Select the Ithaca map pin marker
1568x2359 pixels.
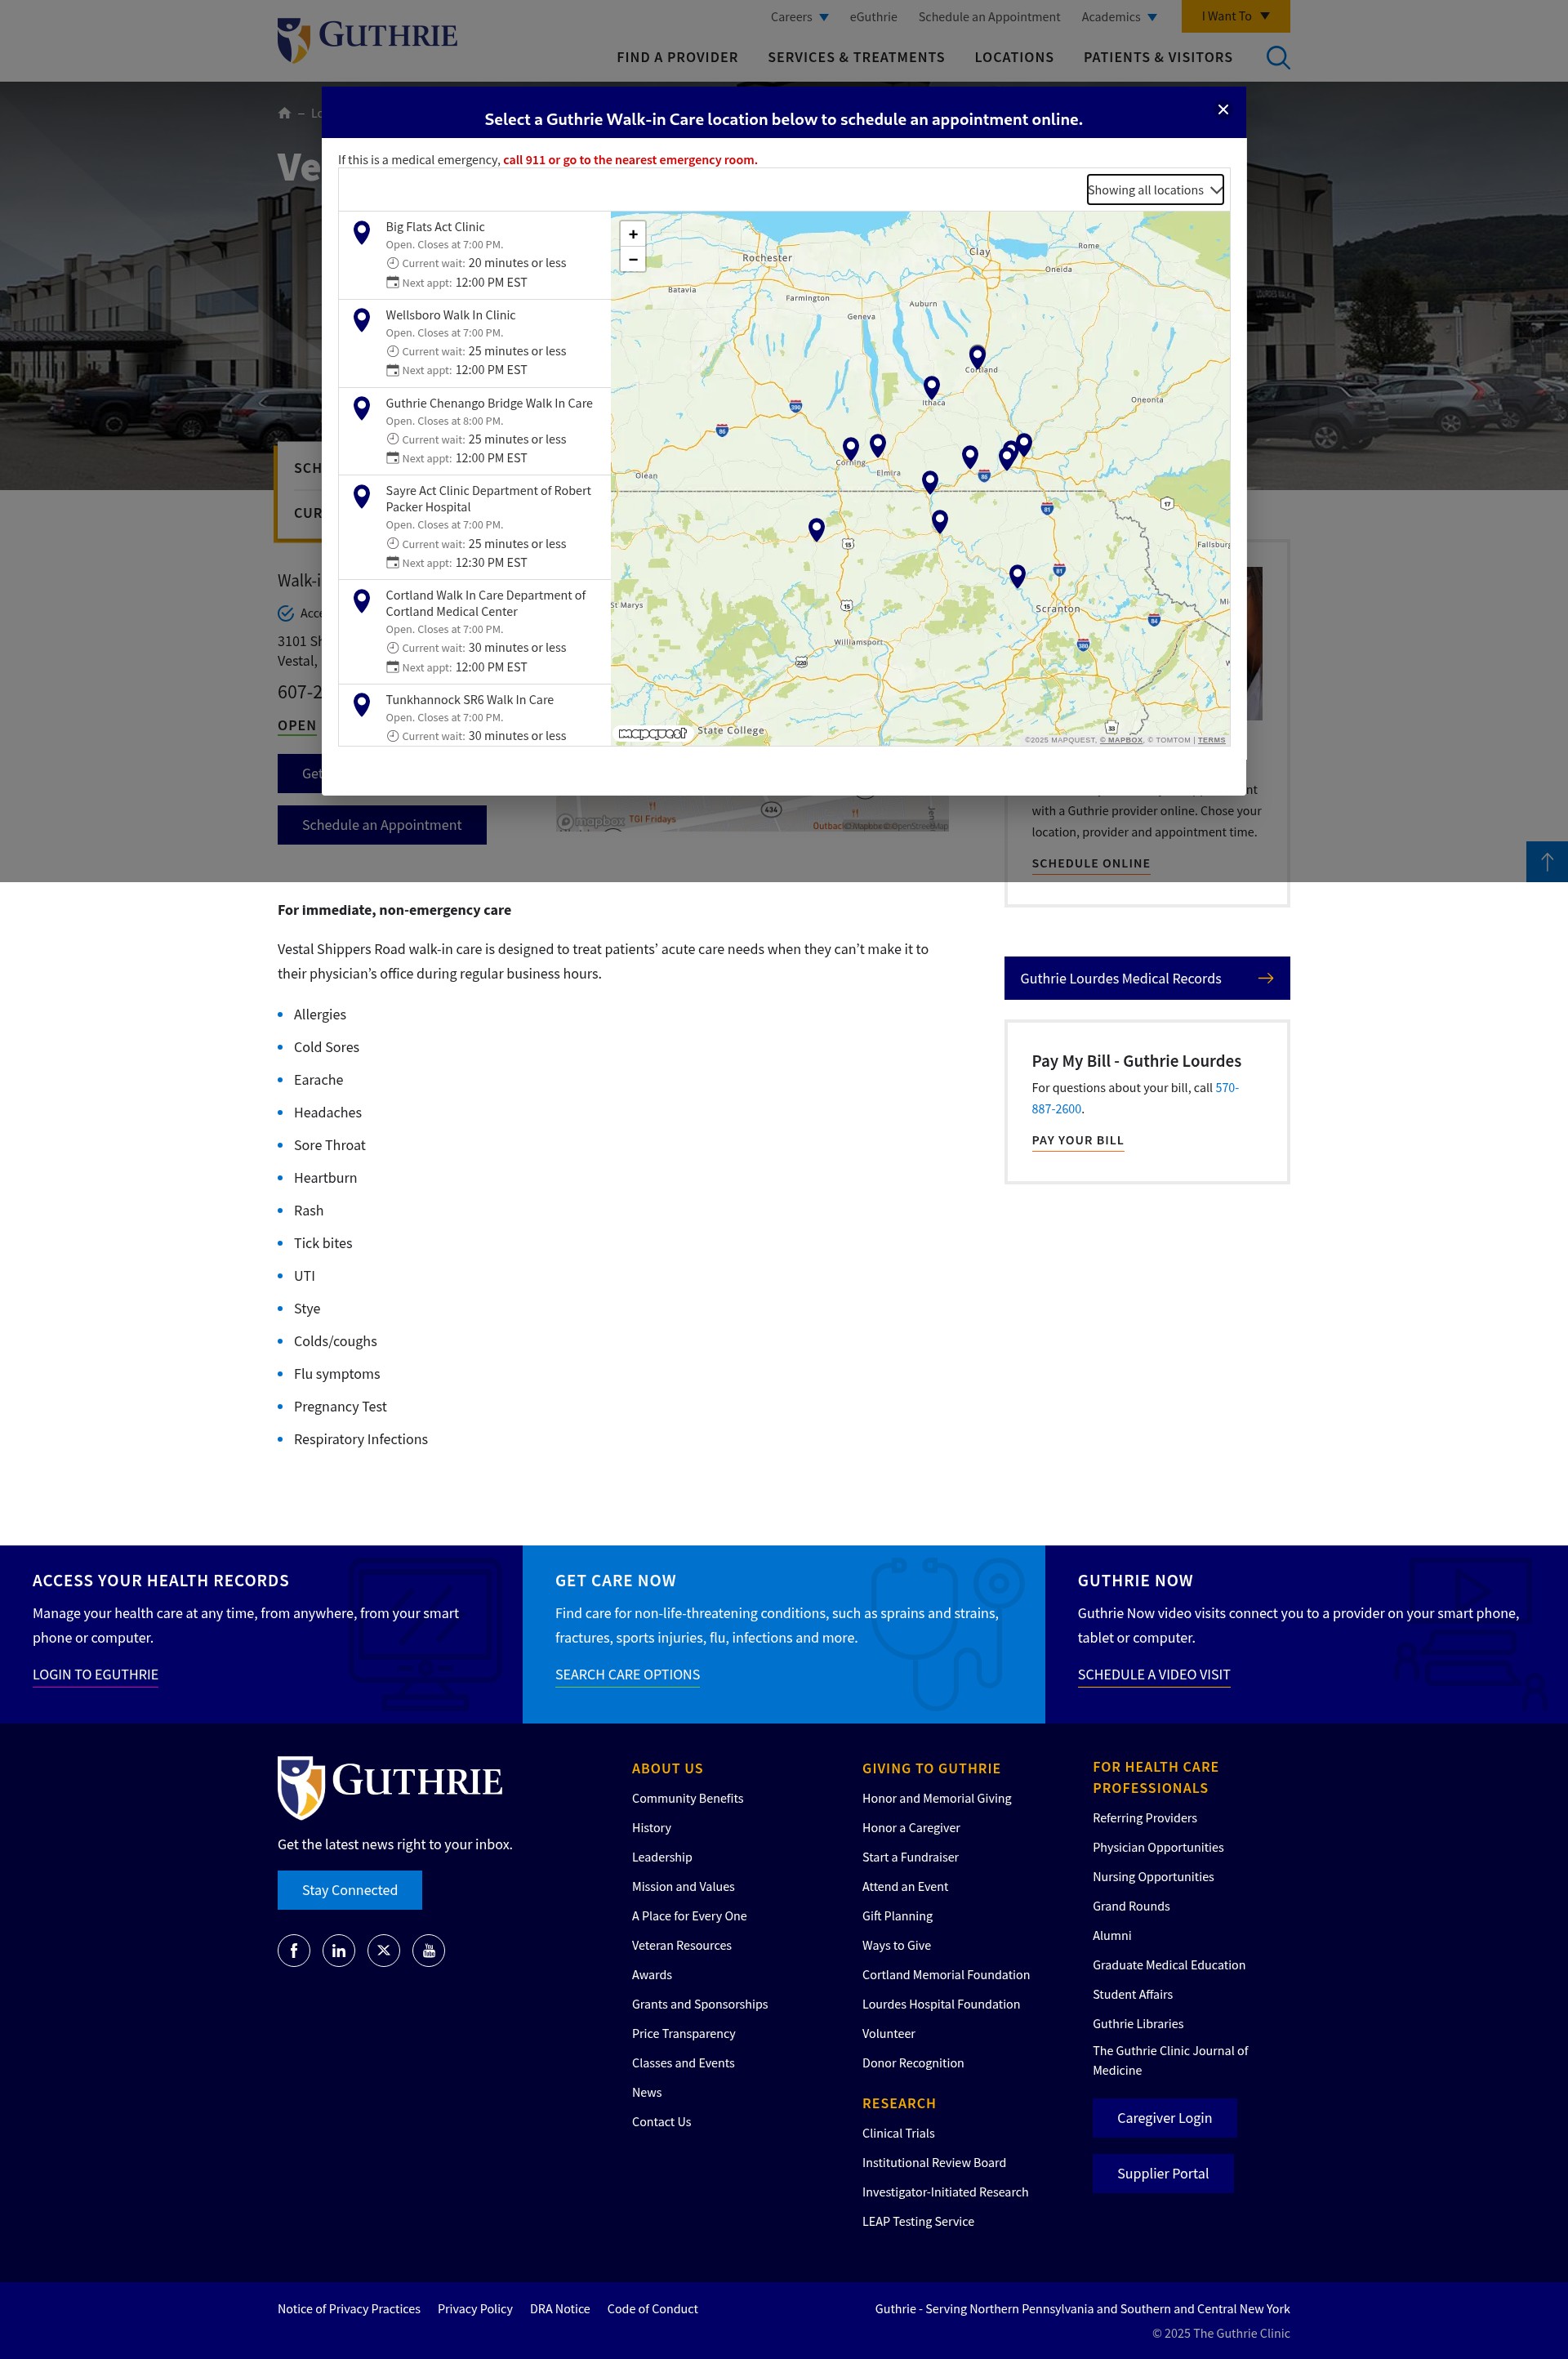(x=931, y=386)
